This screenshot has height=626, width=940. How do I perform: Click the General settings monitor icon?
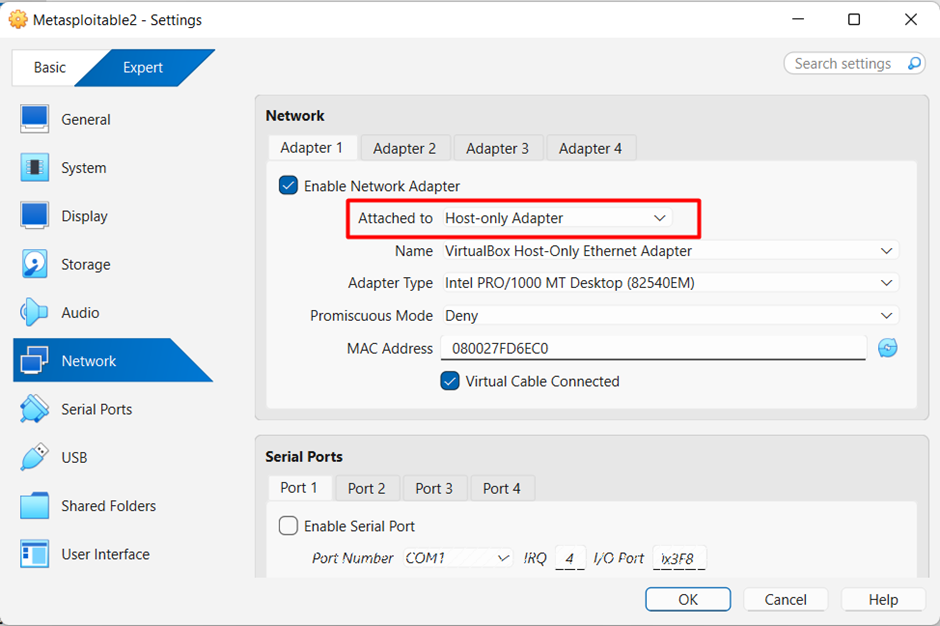(34, 119)
